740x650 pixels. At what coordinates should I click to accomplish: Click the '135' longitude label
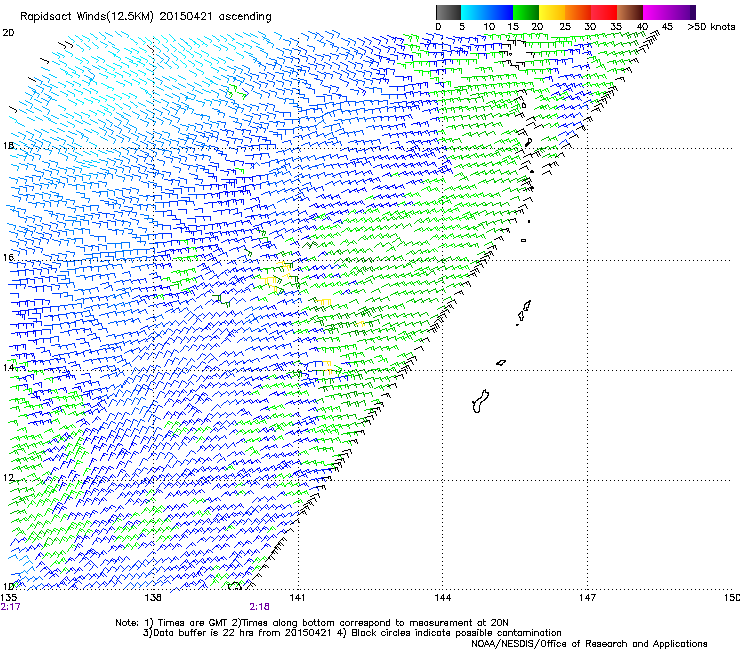tap(9, 598)
